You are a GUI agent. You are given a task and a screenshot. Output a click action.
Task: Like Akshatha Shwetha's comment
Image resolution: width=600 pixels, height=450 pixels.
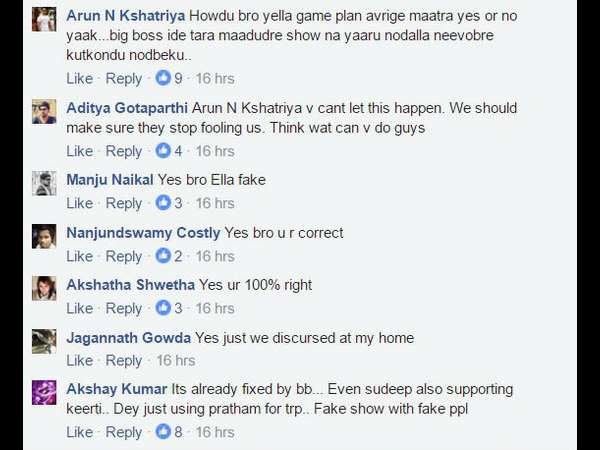[x=79, y=308]
